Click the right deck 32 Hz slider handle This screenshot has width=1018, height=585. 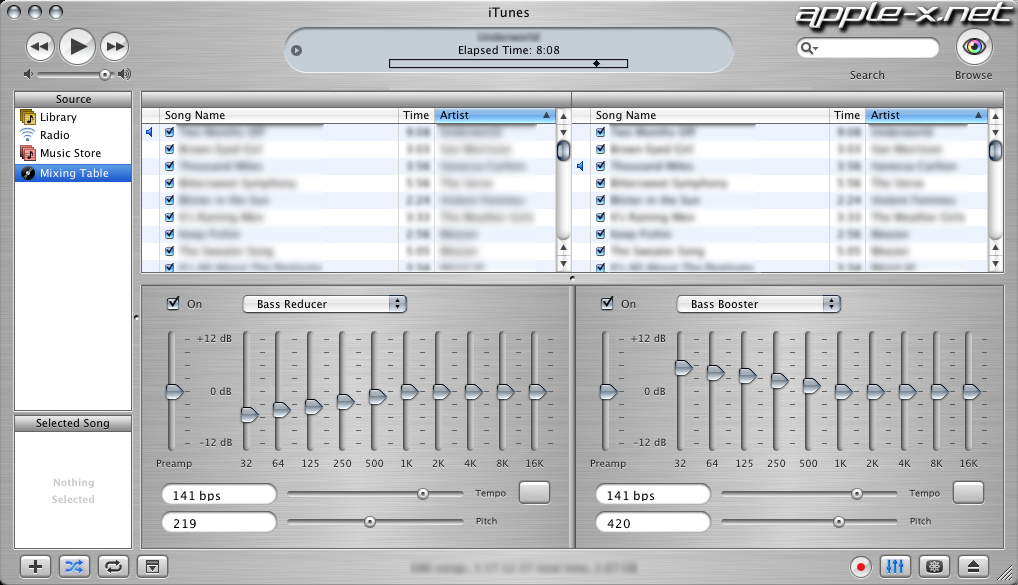pyautogui.click(x=684, y=368)
